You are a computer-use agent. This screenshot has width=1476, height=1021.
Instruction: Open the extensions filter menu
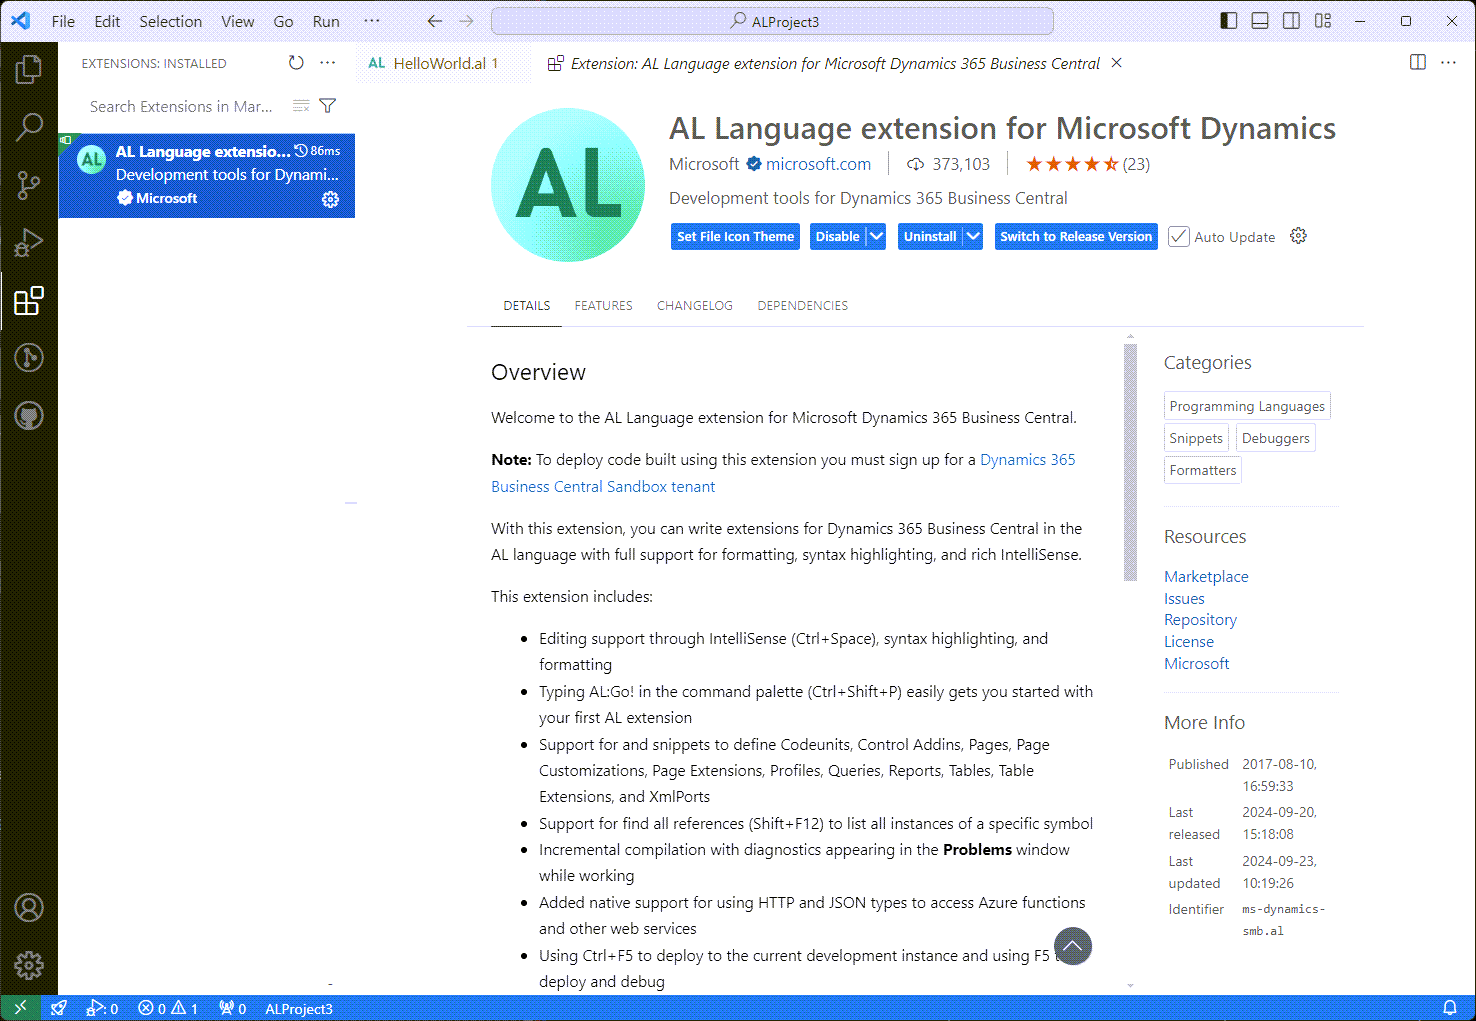[327, 106]
